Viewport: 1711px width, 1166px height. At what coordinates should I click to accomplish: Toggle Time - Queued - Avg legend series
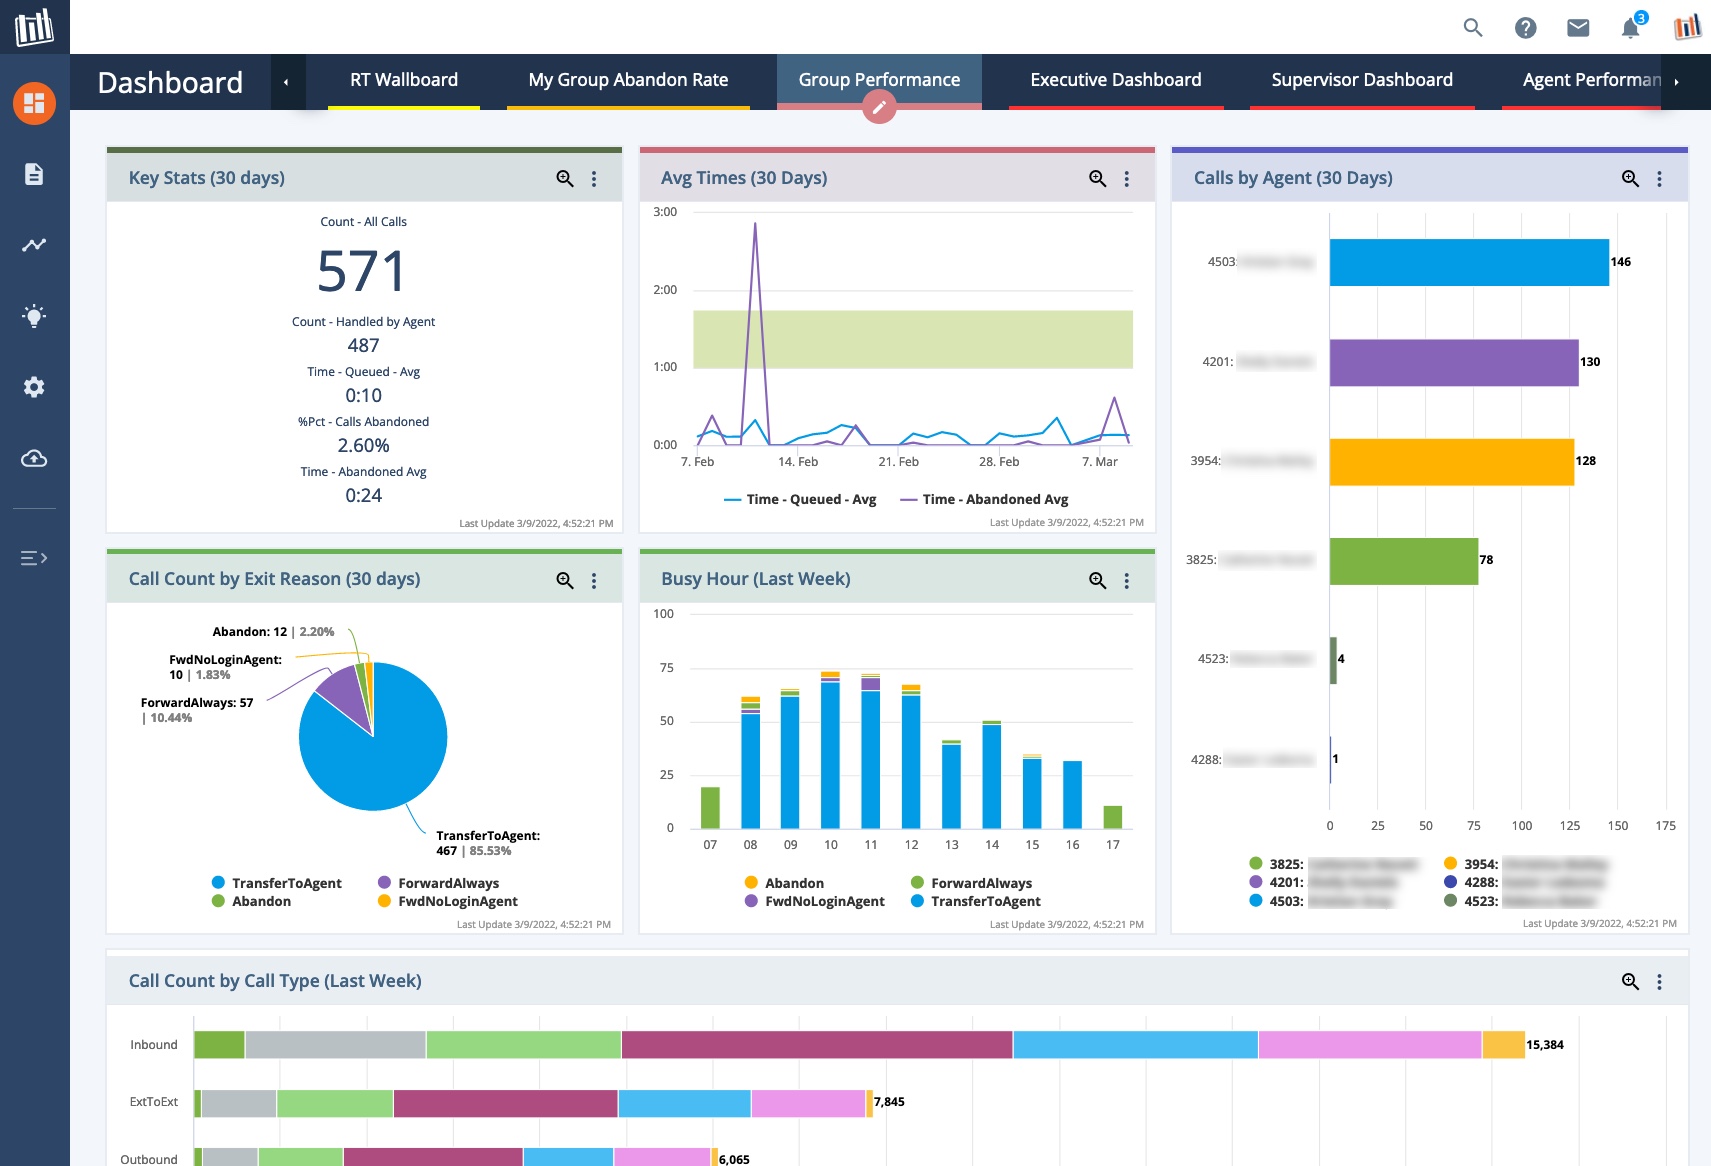coord(800,499)
